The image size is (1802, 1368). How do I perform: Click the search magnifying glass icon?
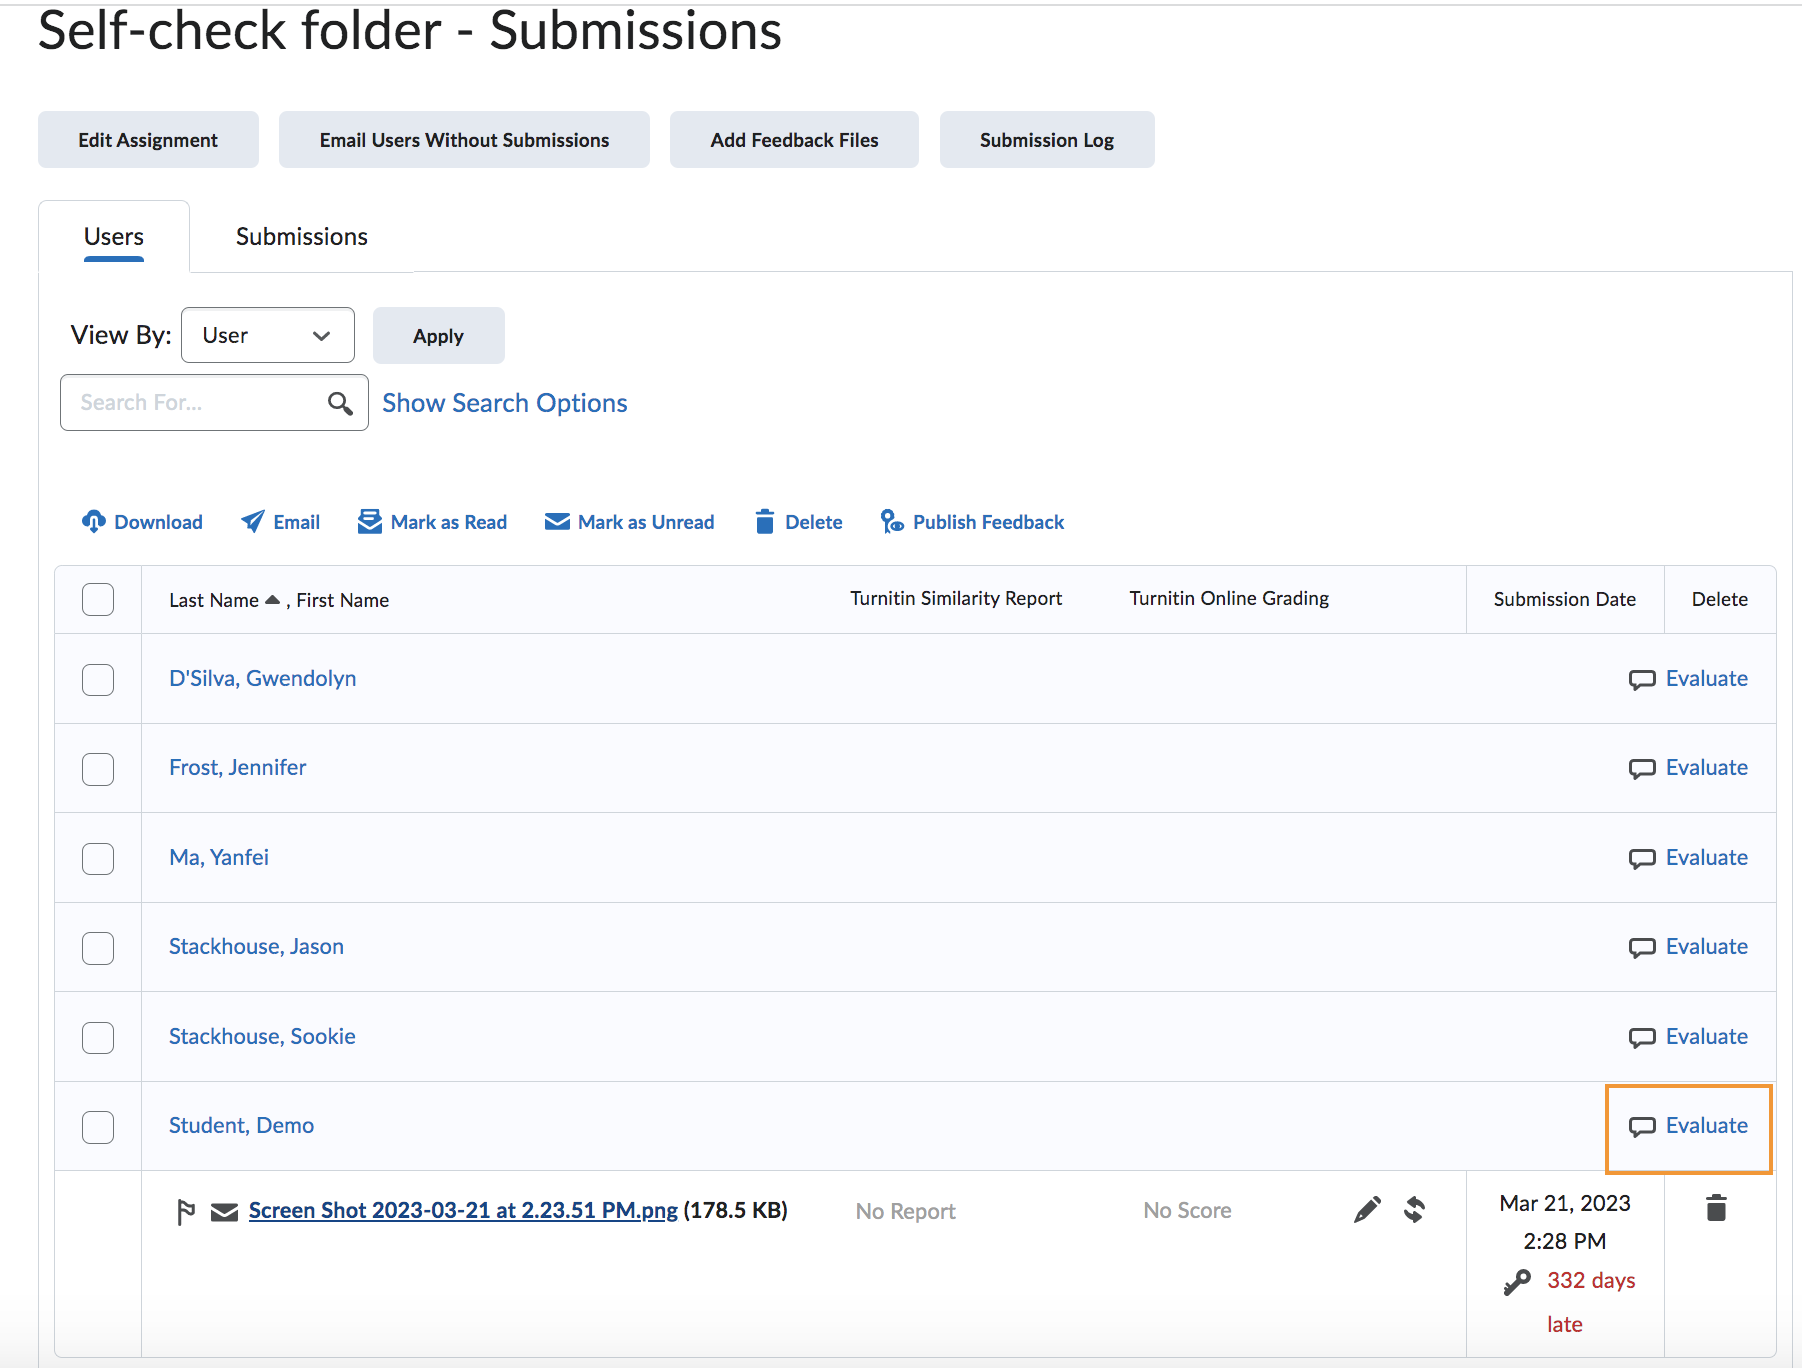pos(340,403)
